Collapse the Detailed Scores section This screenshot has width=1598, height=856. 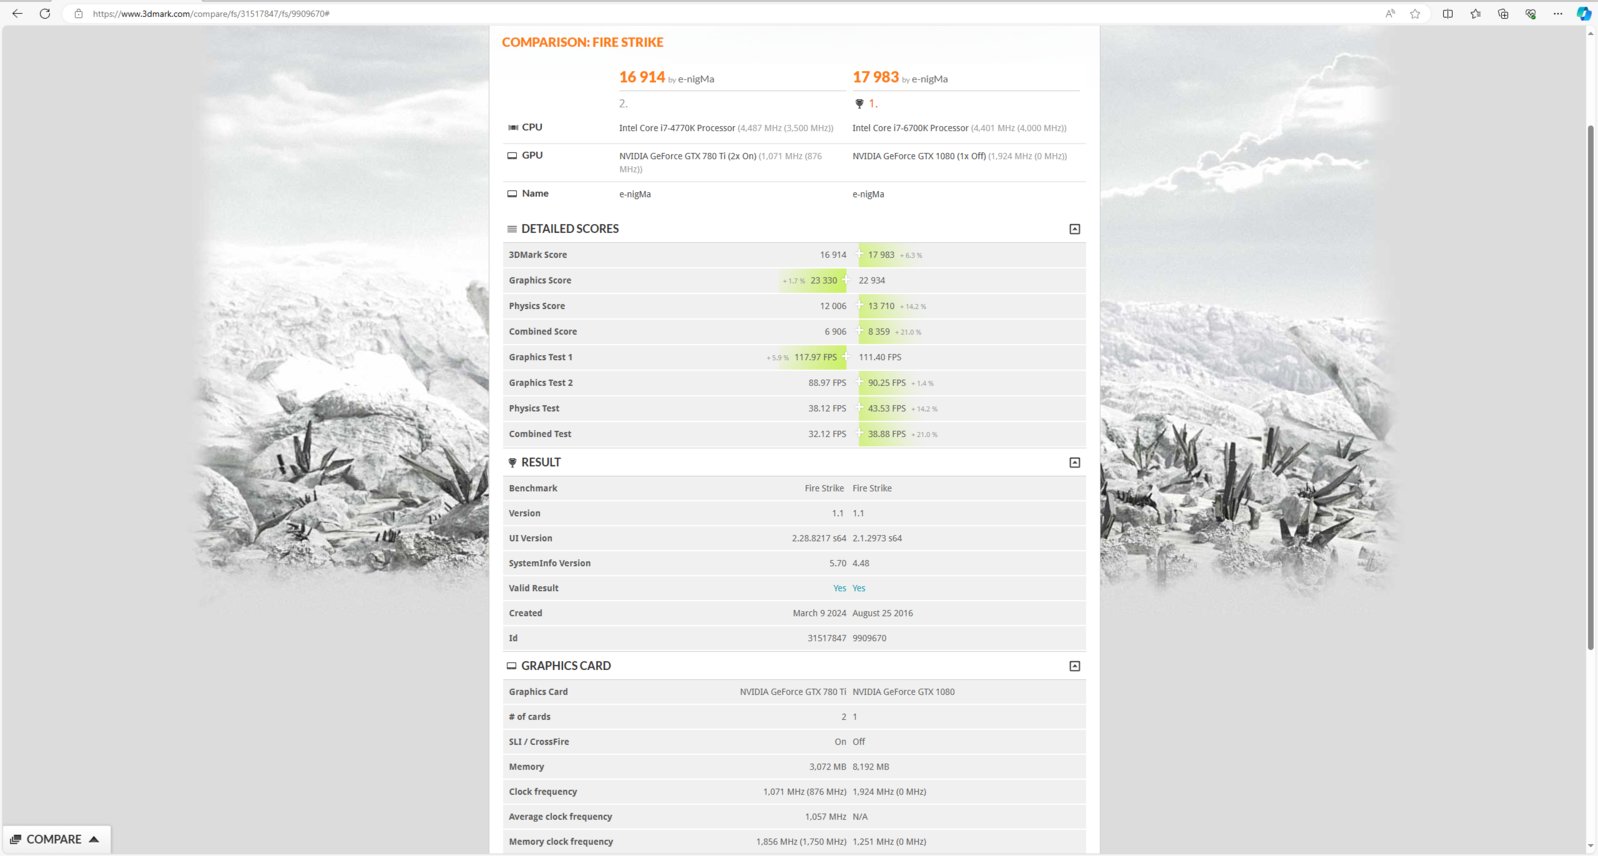tap(1075, 229)
